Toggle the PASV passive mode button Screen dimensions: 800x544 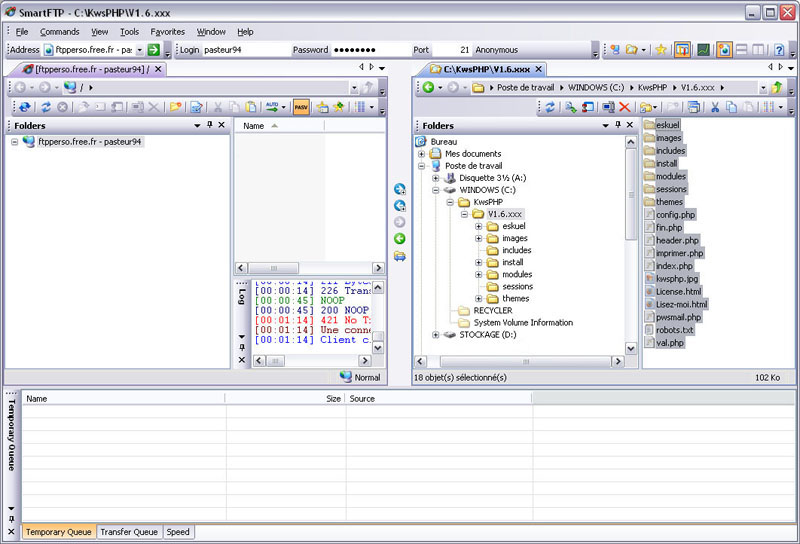click(301, 107)
